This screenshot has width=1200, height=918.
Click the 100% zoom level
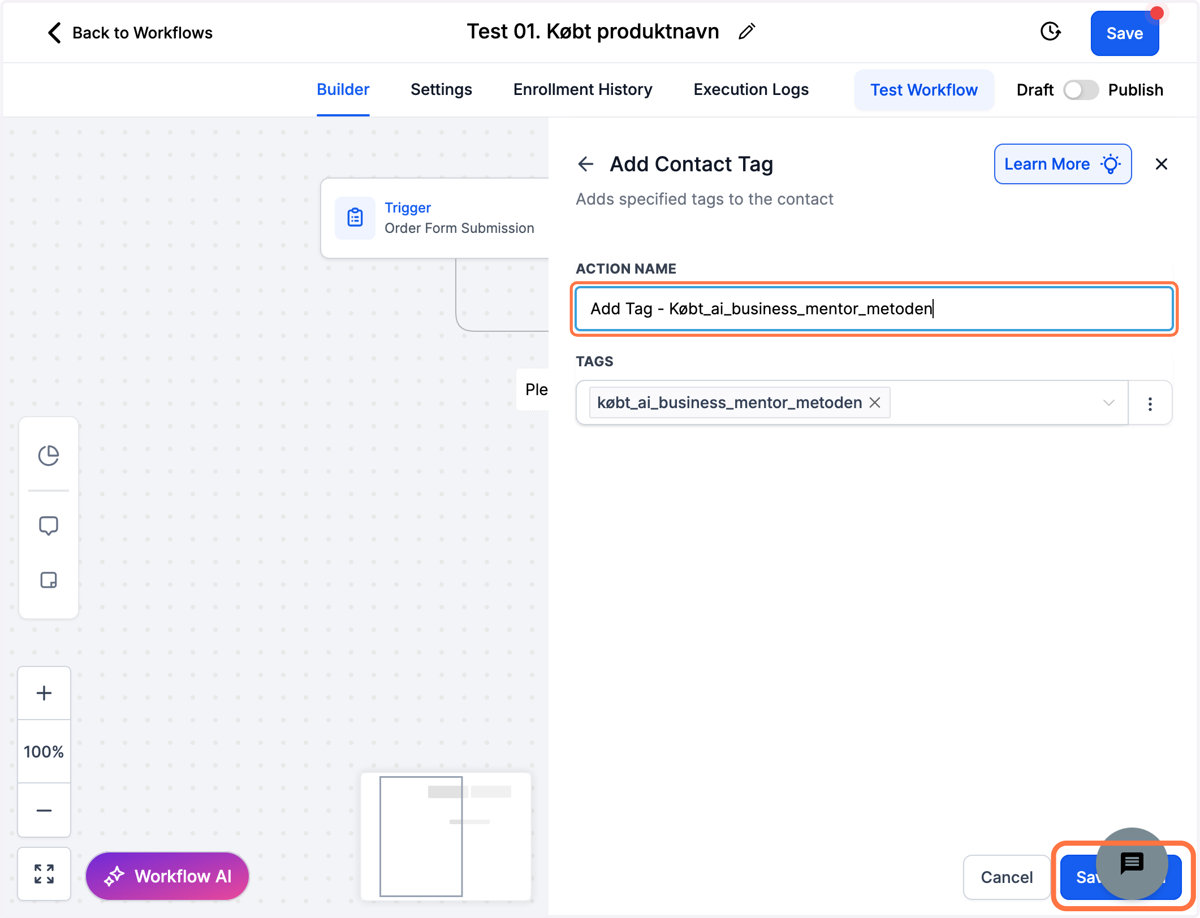(x=44, y=751)
